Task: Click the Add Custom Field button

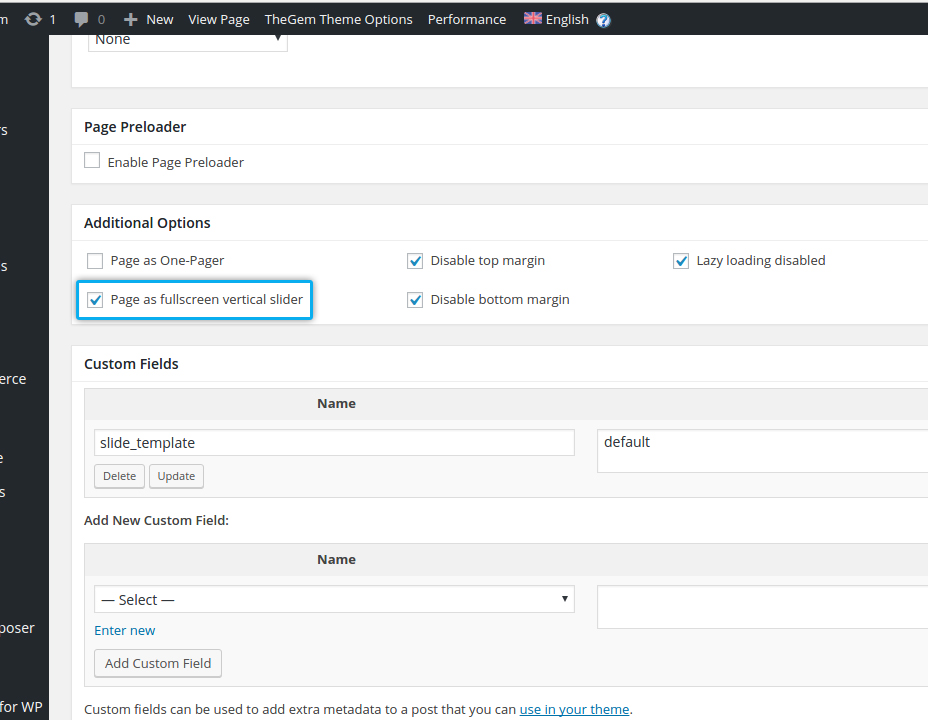Action: (x=158, y=663)
